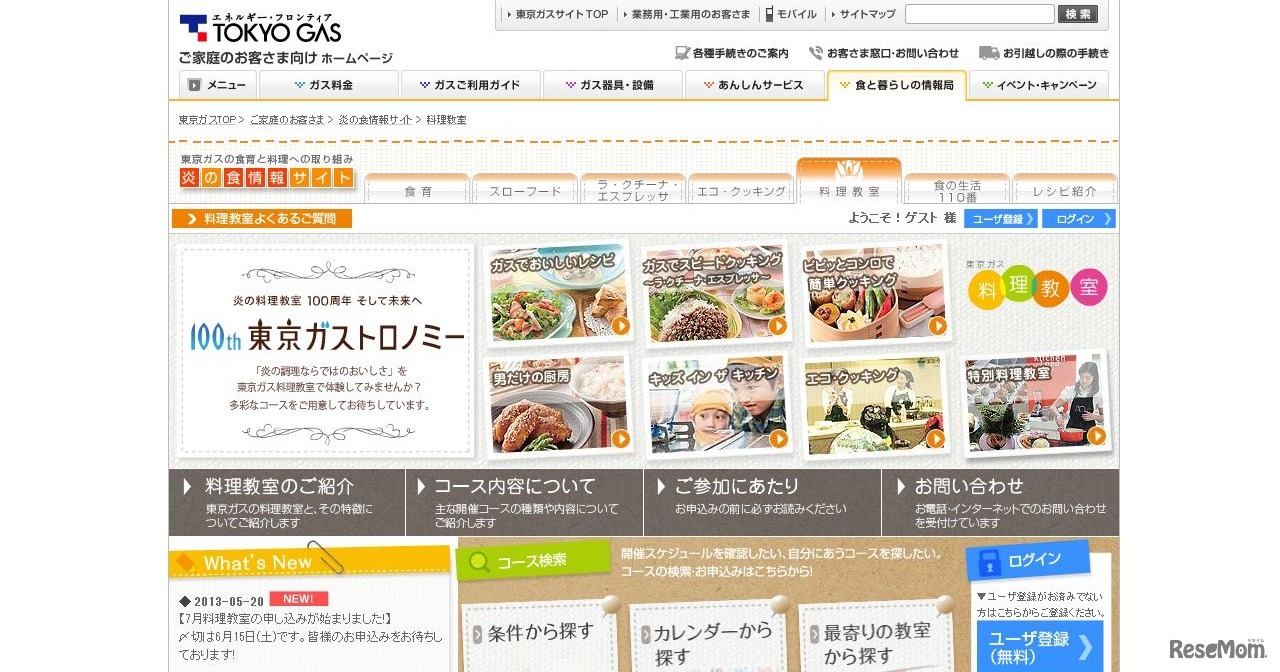
Task: Click the コース検索 magnifier icon
Action: click(x=479, y=563)
